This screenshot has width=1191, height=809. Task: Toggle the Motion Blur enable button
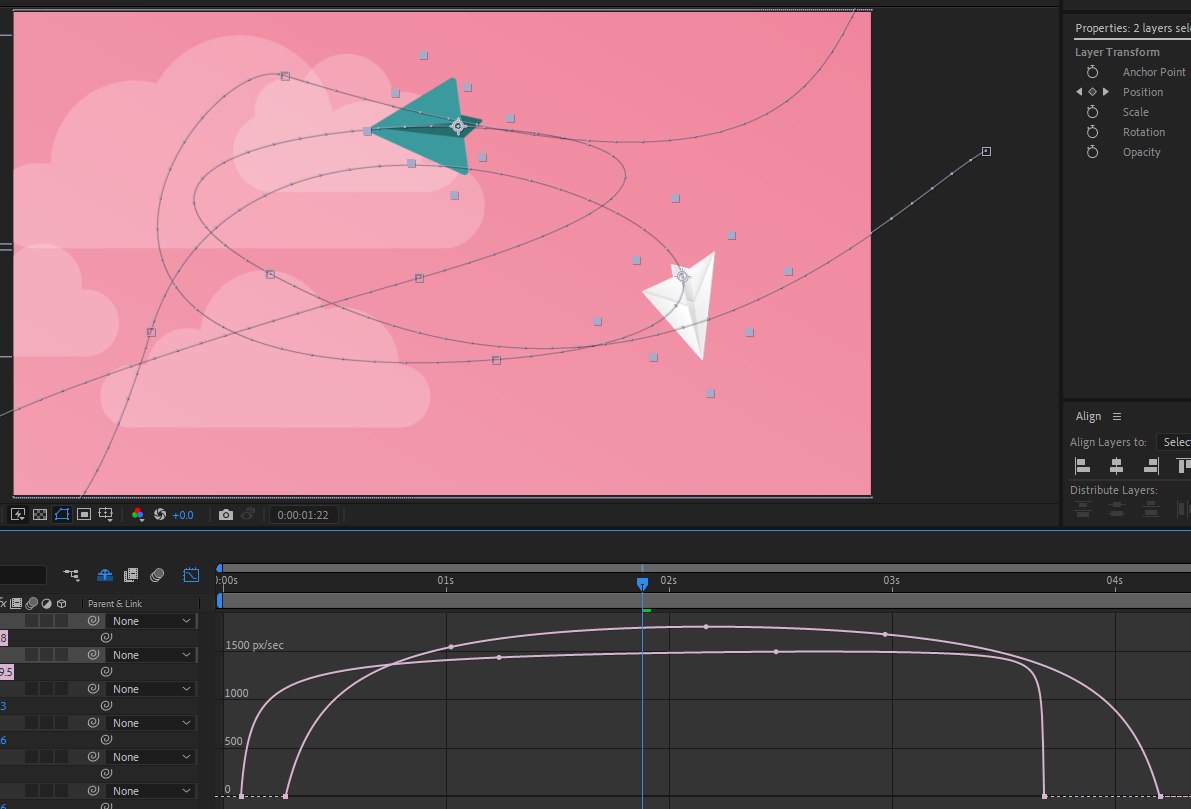point(157,575)
